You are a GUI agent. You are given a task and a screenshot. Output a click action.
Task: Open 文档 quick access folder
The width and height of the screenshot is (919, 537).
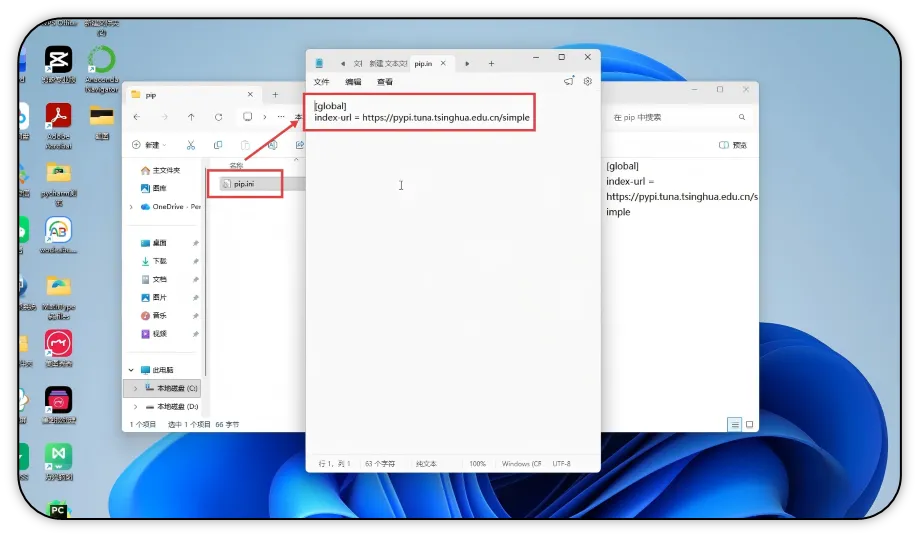tap(154, 279)
